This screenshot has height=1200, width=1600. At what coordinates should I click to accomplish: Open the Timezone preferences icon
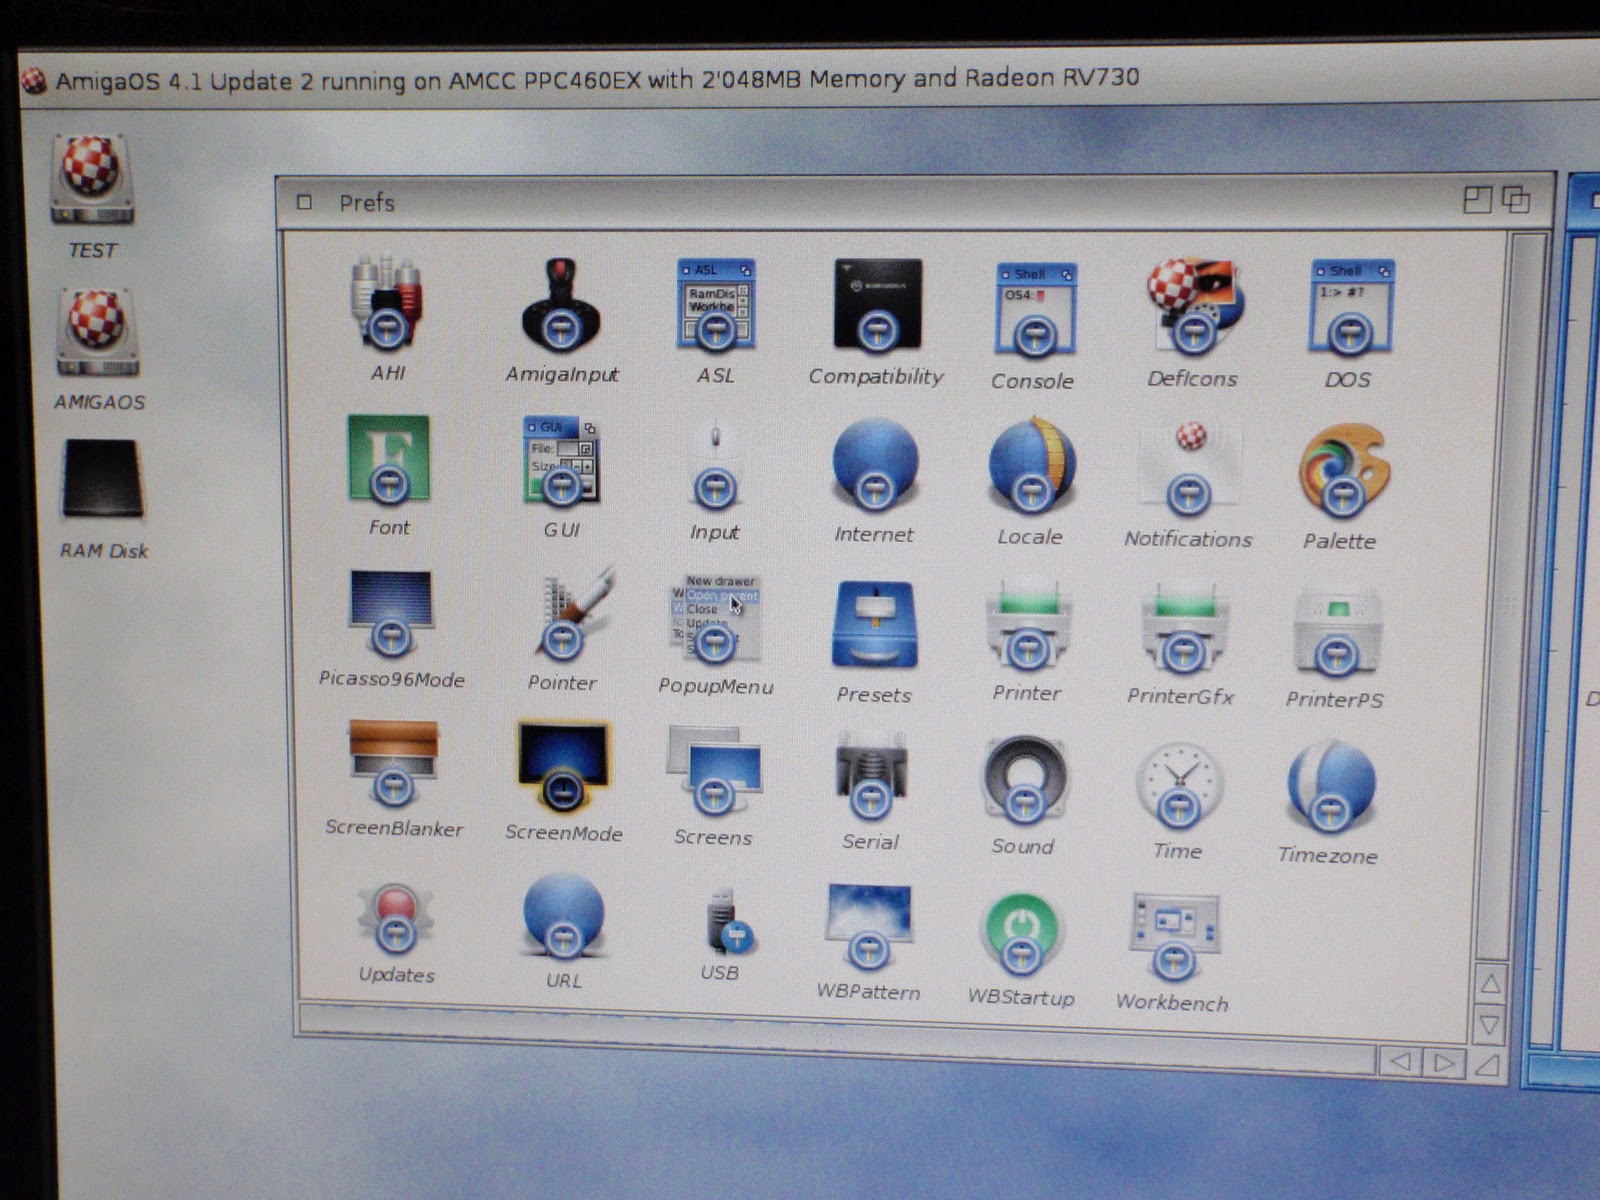[x=1331, y=787]
